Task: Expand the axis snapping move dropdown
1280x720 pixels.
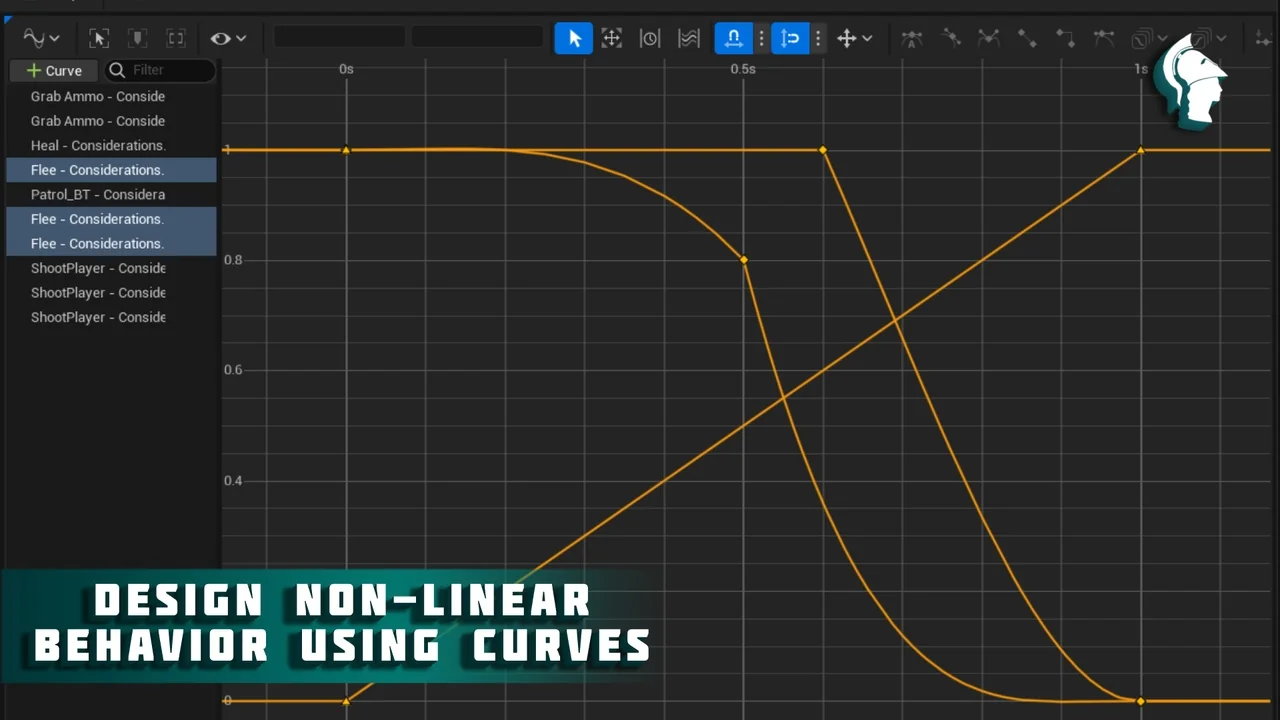Action: click(x=854, y=39)
